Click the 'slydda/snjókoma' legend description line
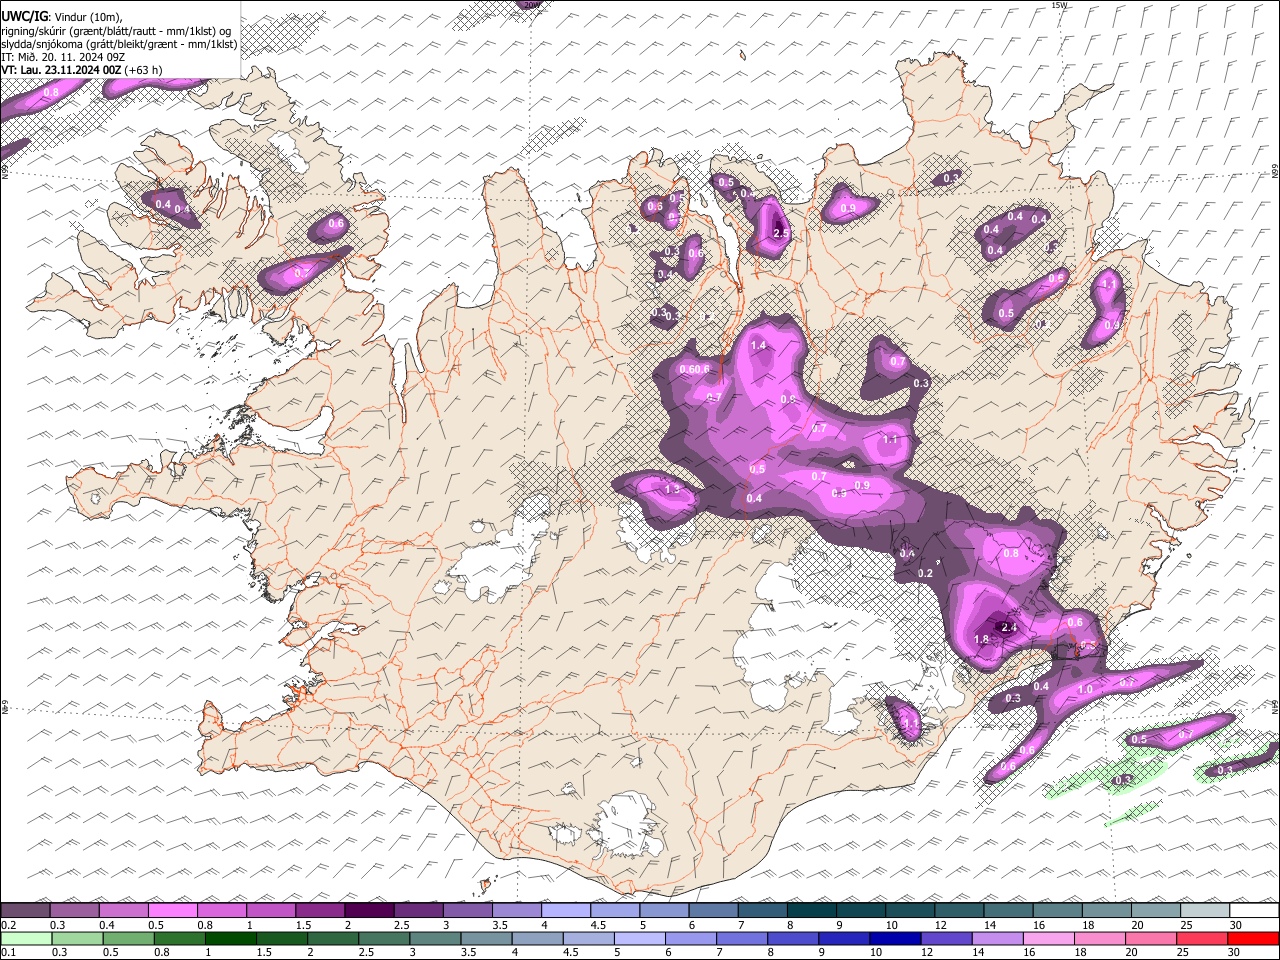This screenshot has height=960, width=1280. click(119, 44)
